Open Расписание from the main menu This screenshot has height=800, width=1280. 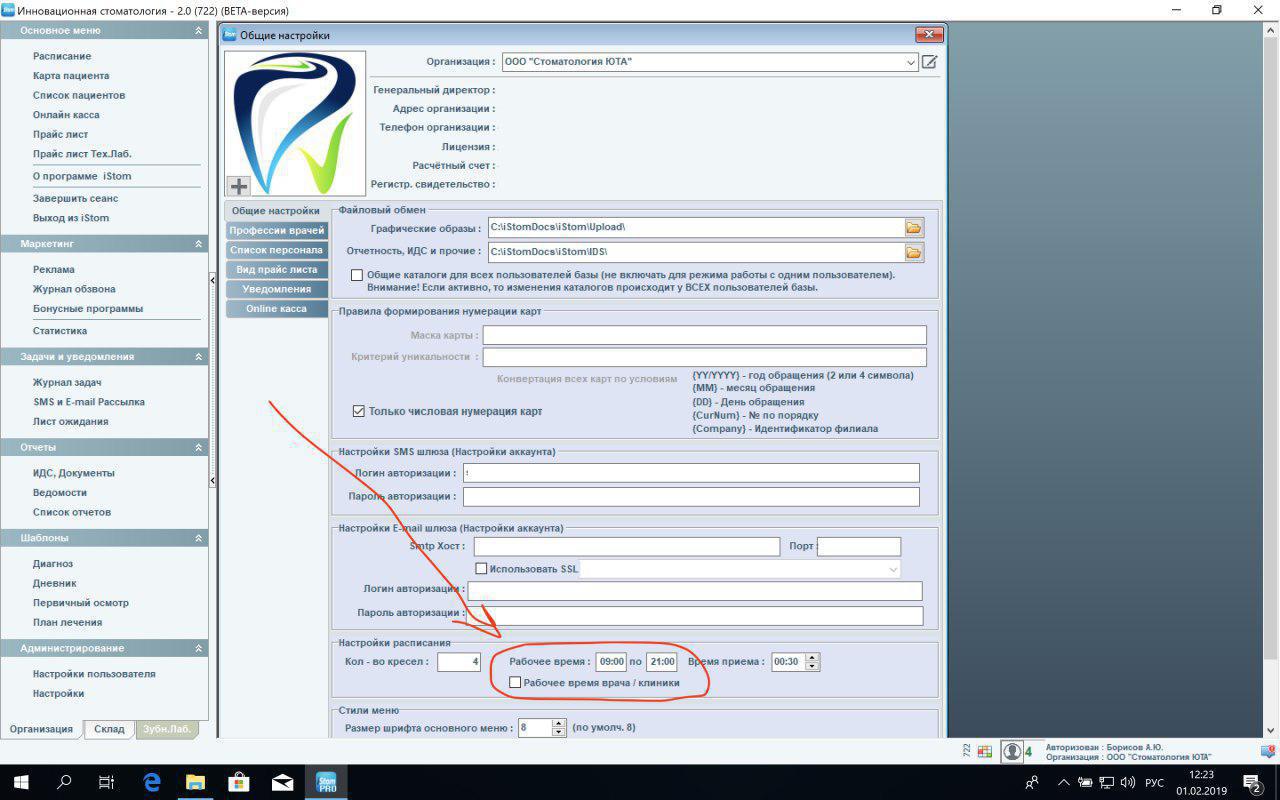(x=62, y=56)
